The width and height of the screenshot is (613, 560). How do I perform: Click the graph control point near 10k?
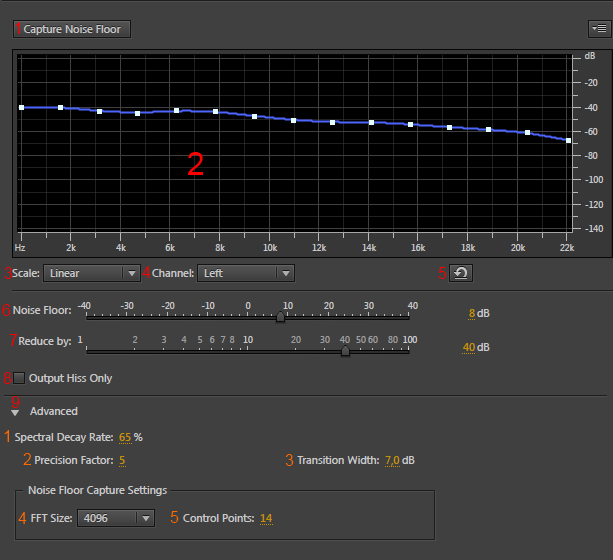click(x=255, y=116)
